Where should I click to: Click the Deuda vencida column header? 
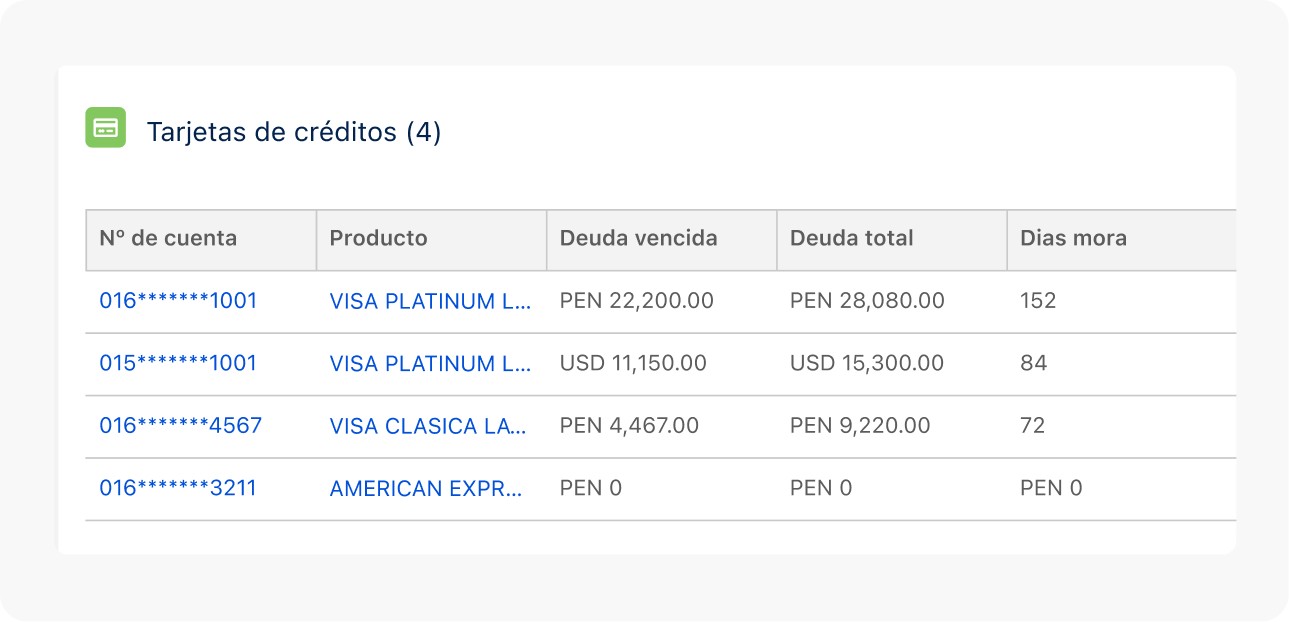tap(638, 238)
